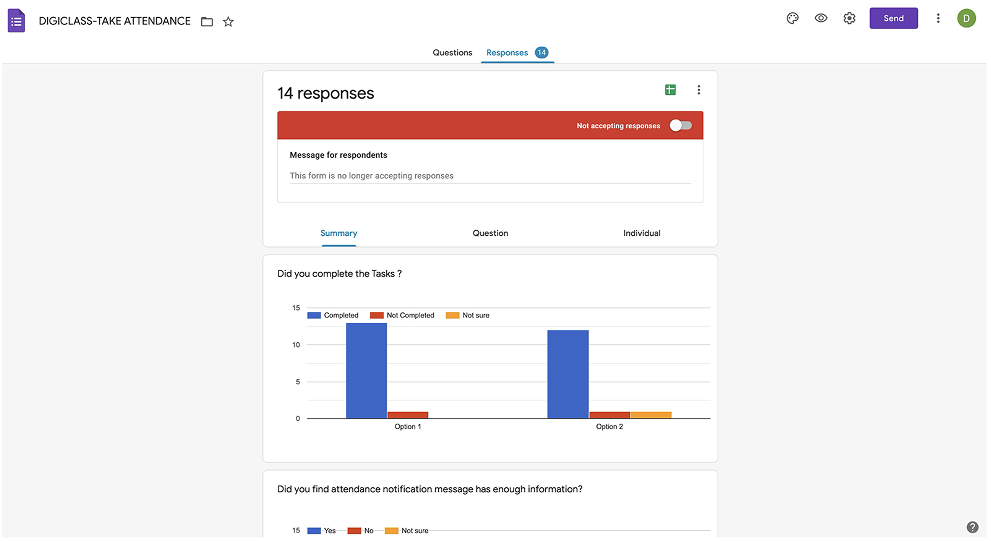The width and height of the screenshot is (991, 541).
Task: Click the 'Message for respondents' label
Action: pos(338,155)
